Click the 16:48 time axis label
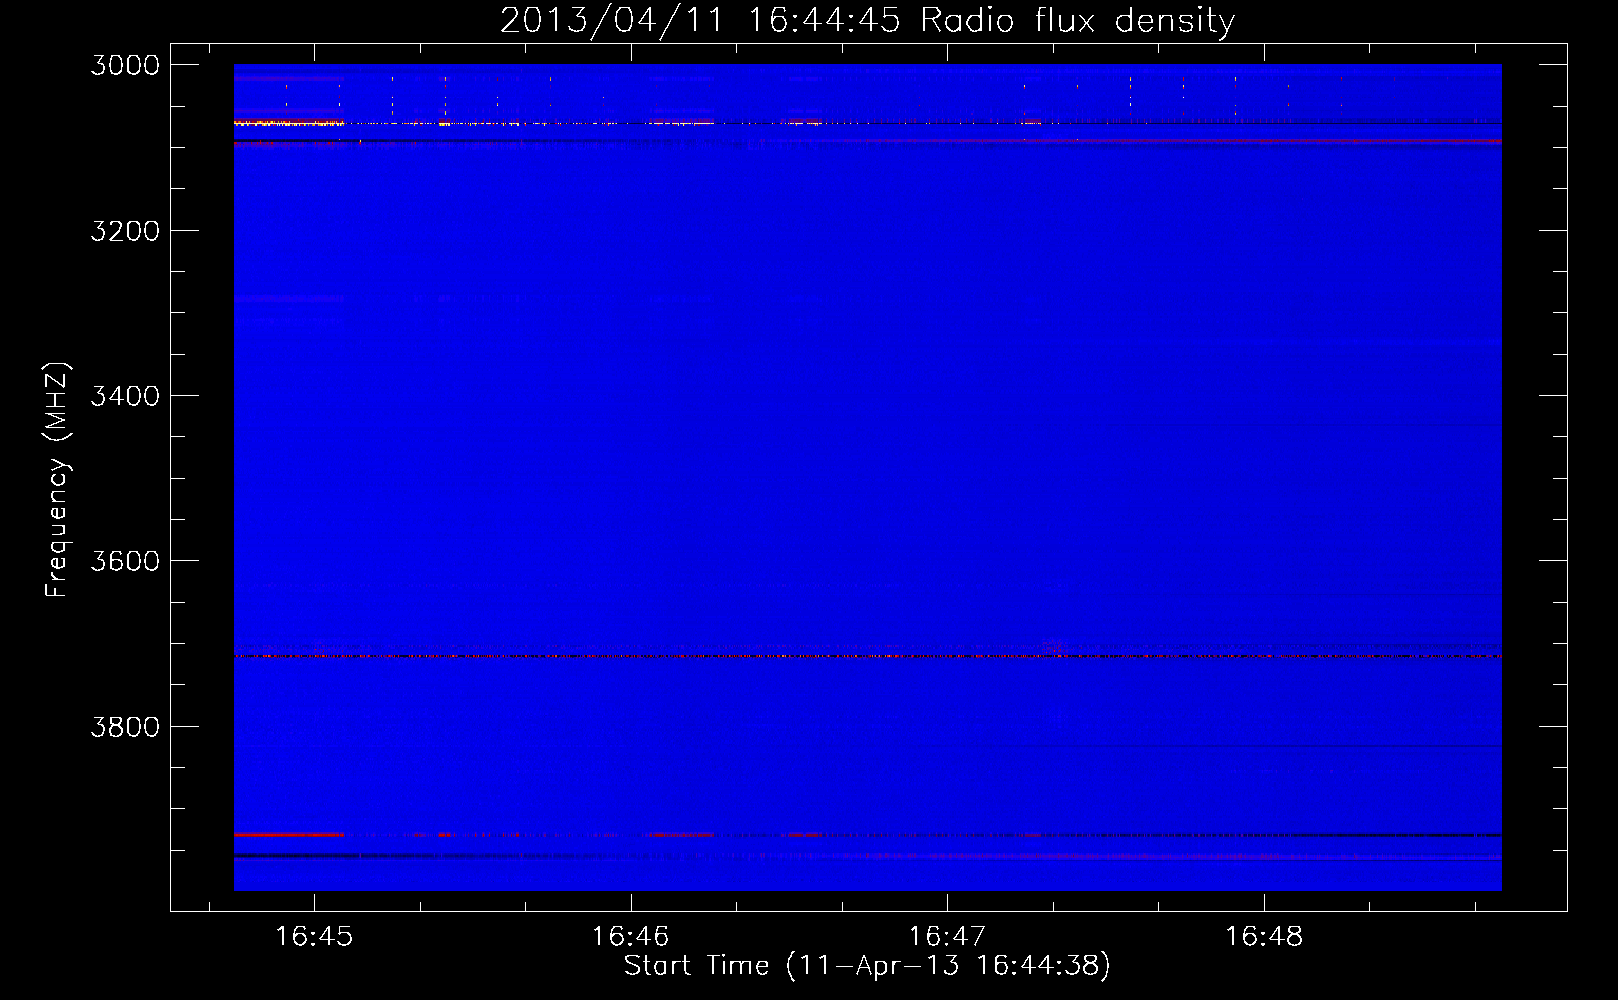Image resolution: width=1618 pixels, height=1000 pixels. pyautogui.click(x=1264, y=937)
